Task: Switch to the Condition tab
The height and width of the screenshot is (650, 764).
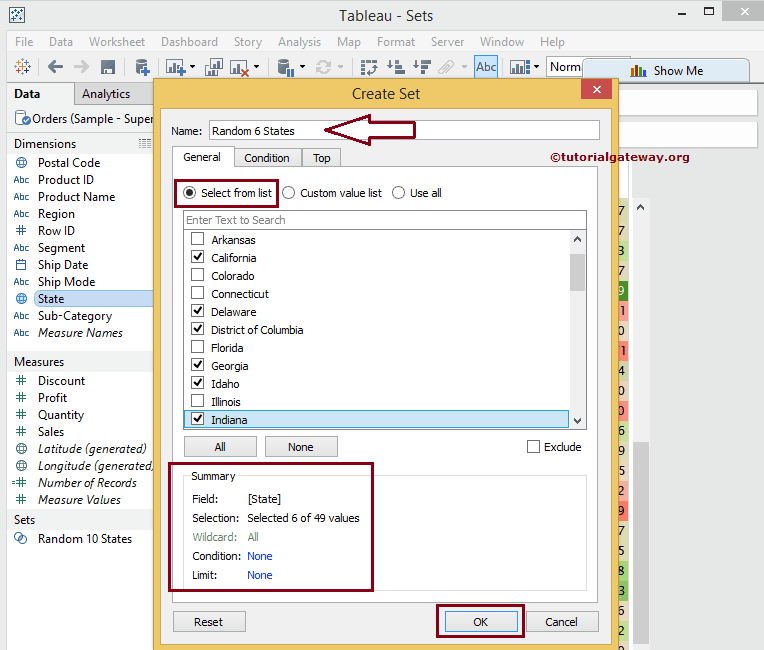Action: pos(267,158)
